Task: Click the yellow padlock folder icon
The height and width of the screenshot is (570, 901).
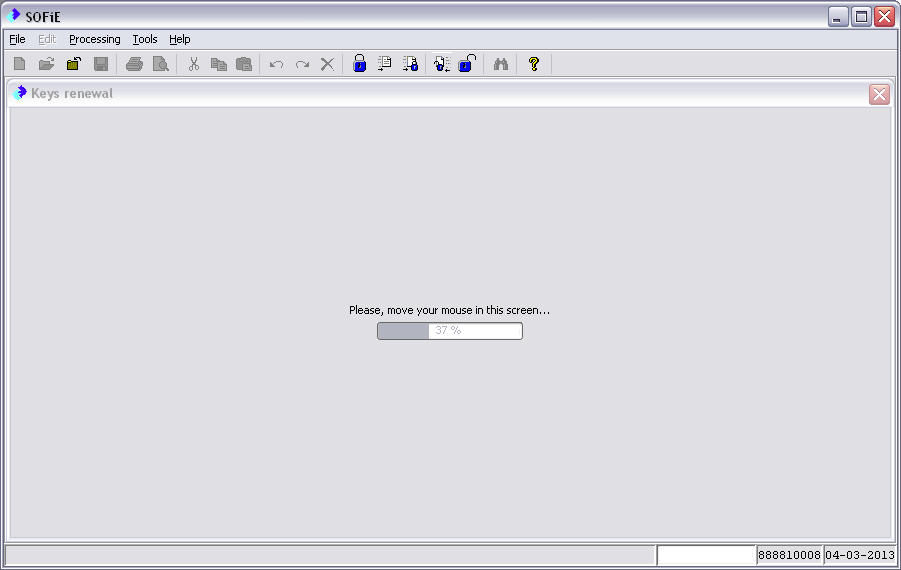Action: pos(73,64)
